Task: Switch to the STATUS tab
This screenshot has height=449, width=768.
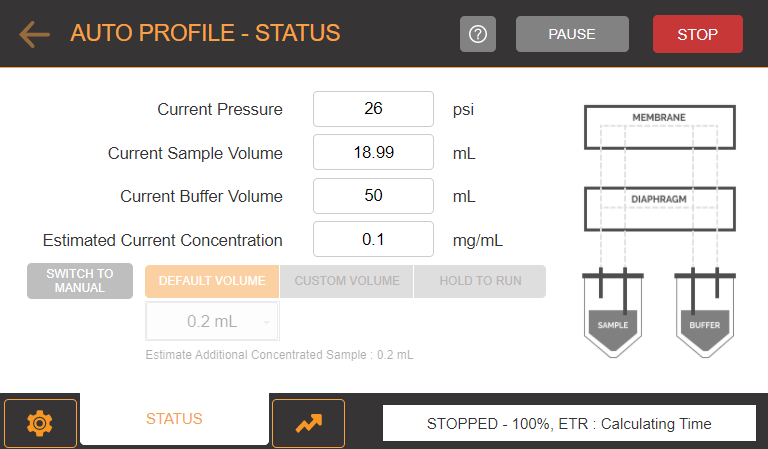Action: 174,419
